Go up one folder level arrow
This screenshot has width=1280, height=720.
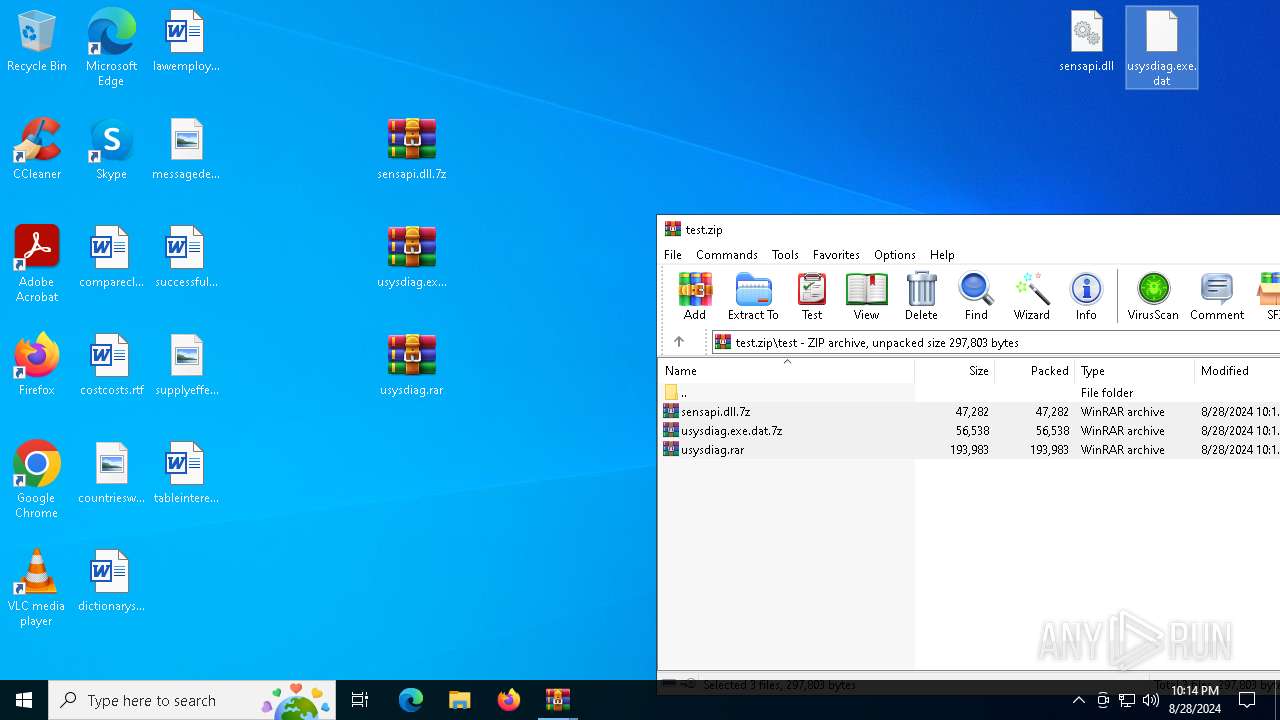click(x=679, y=342)
